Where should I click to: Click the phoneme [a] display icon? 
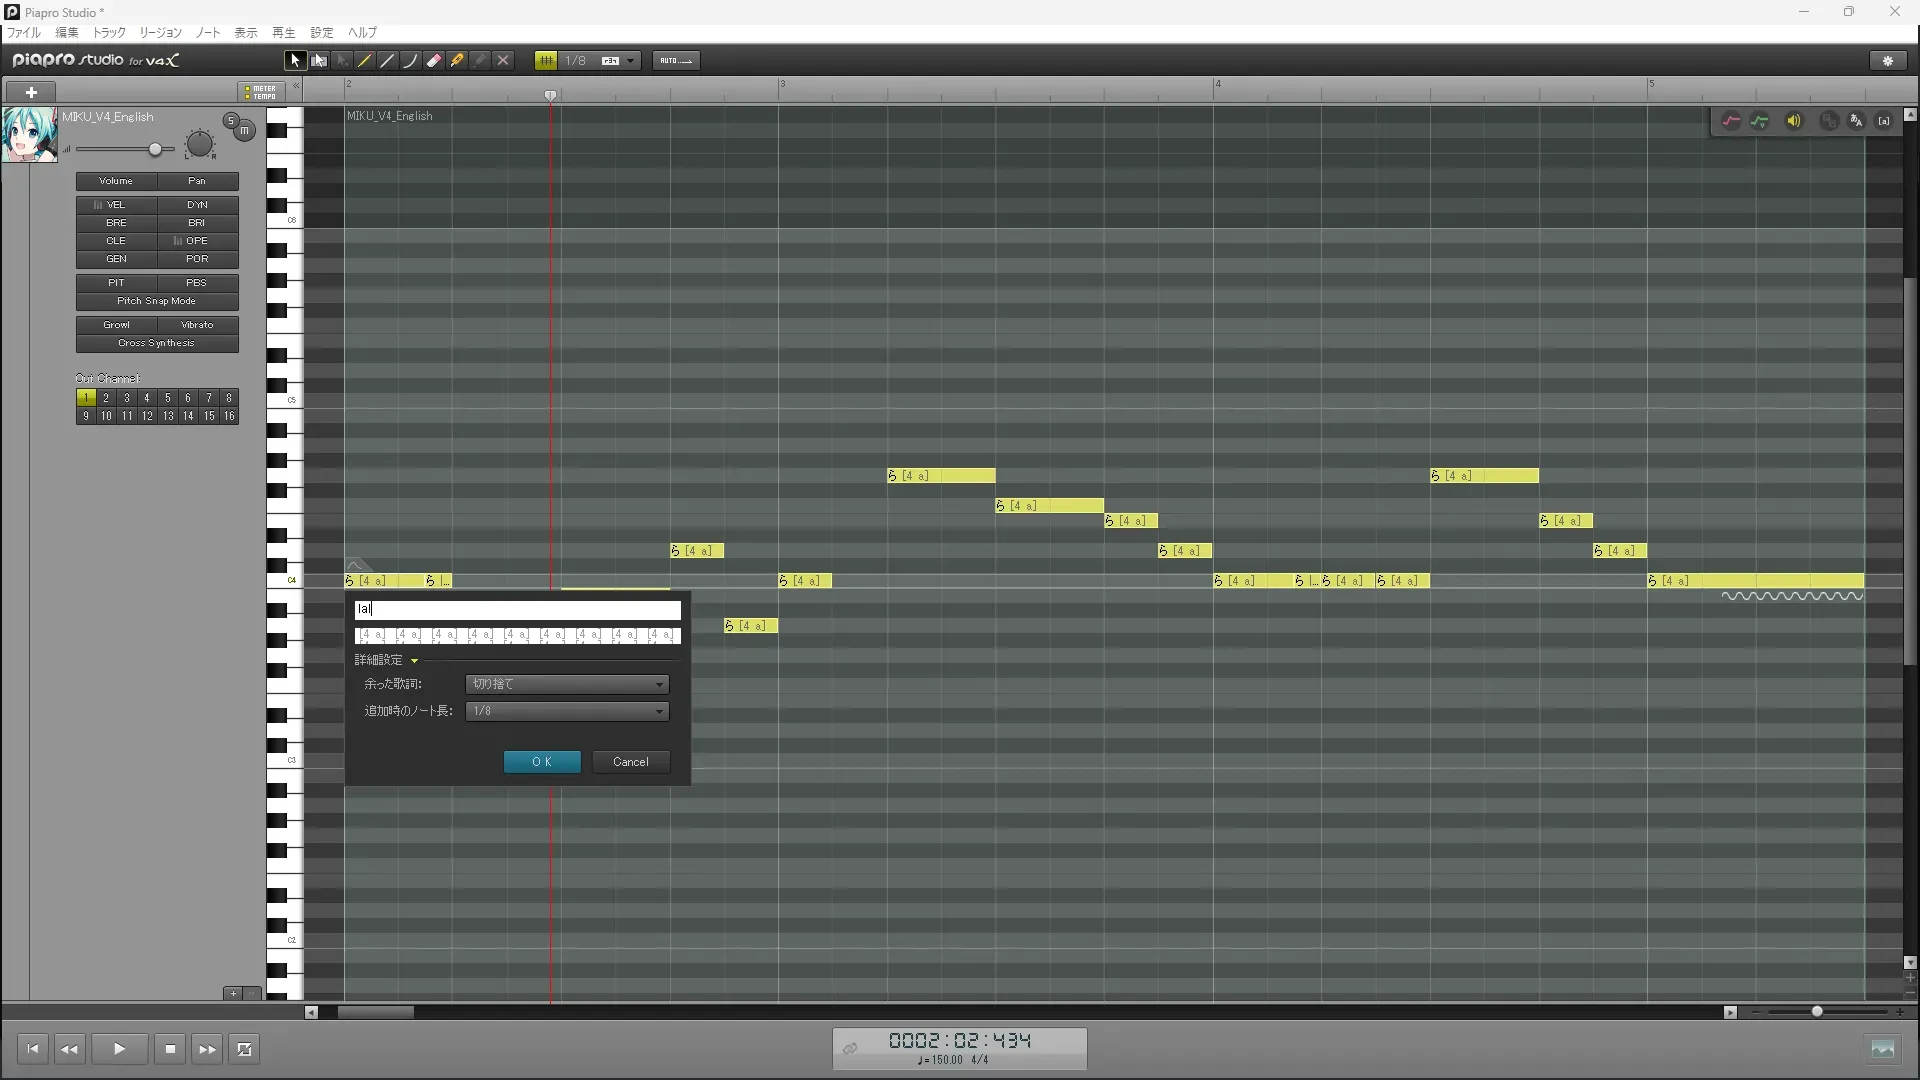(1884, 121)
